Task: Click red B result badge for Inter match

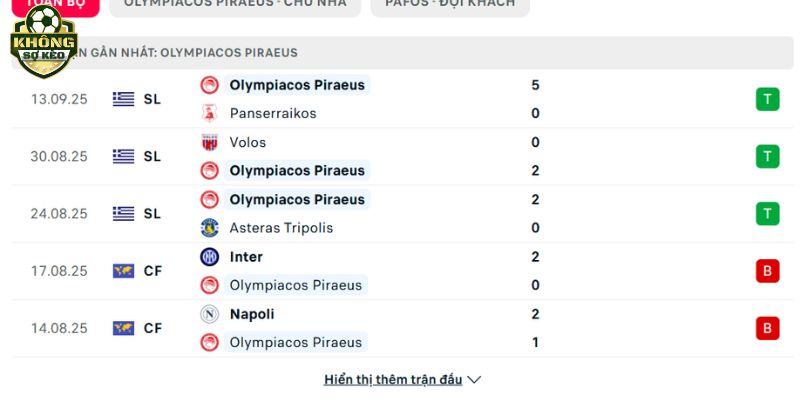Action: tap(767, 271)
